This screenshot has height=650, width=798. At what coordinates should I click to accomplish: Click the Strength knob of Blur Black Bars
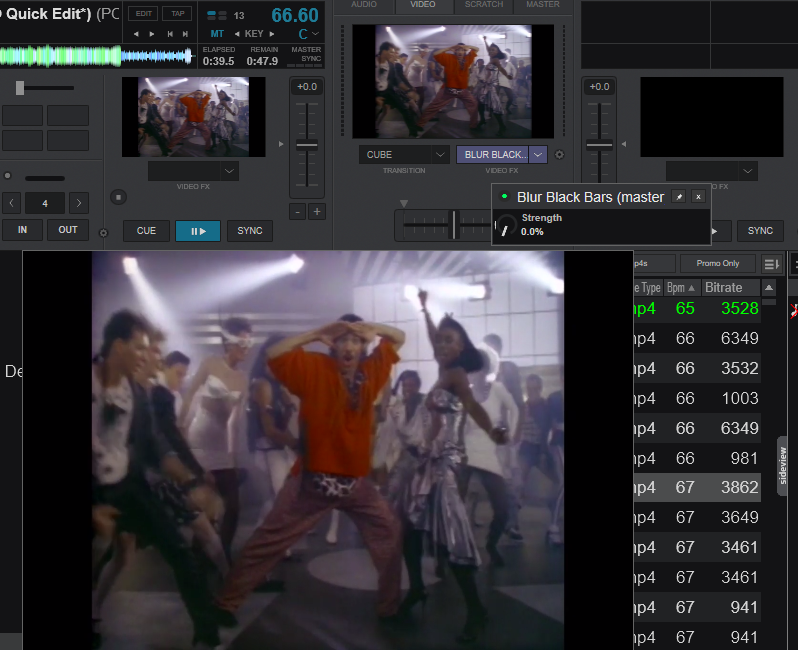(506, 225)
